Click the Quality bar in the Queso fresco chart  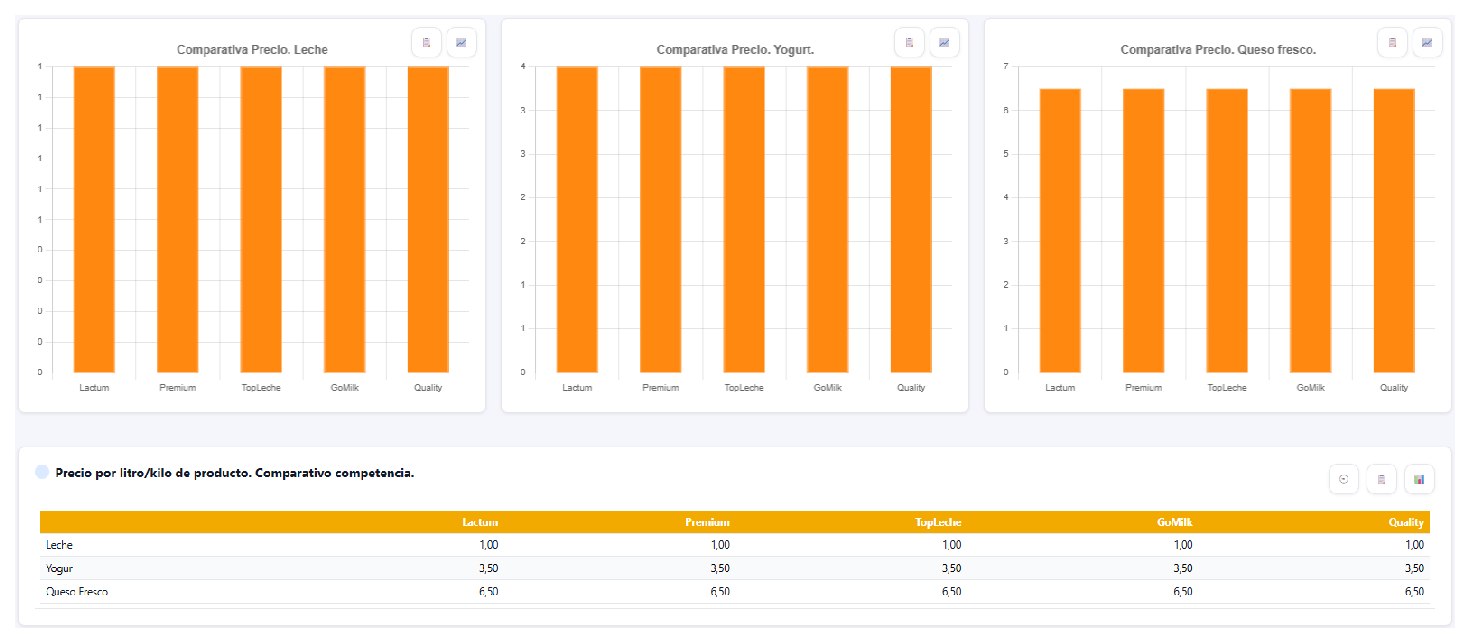[x=1394, y=230]
